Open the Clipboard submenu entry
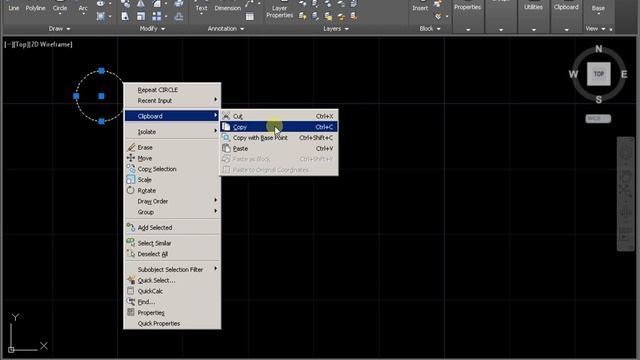Image resolution: width=640 pixels, height=360 pixels. pyautogui.click(x=172, y=116)
